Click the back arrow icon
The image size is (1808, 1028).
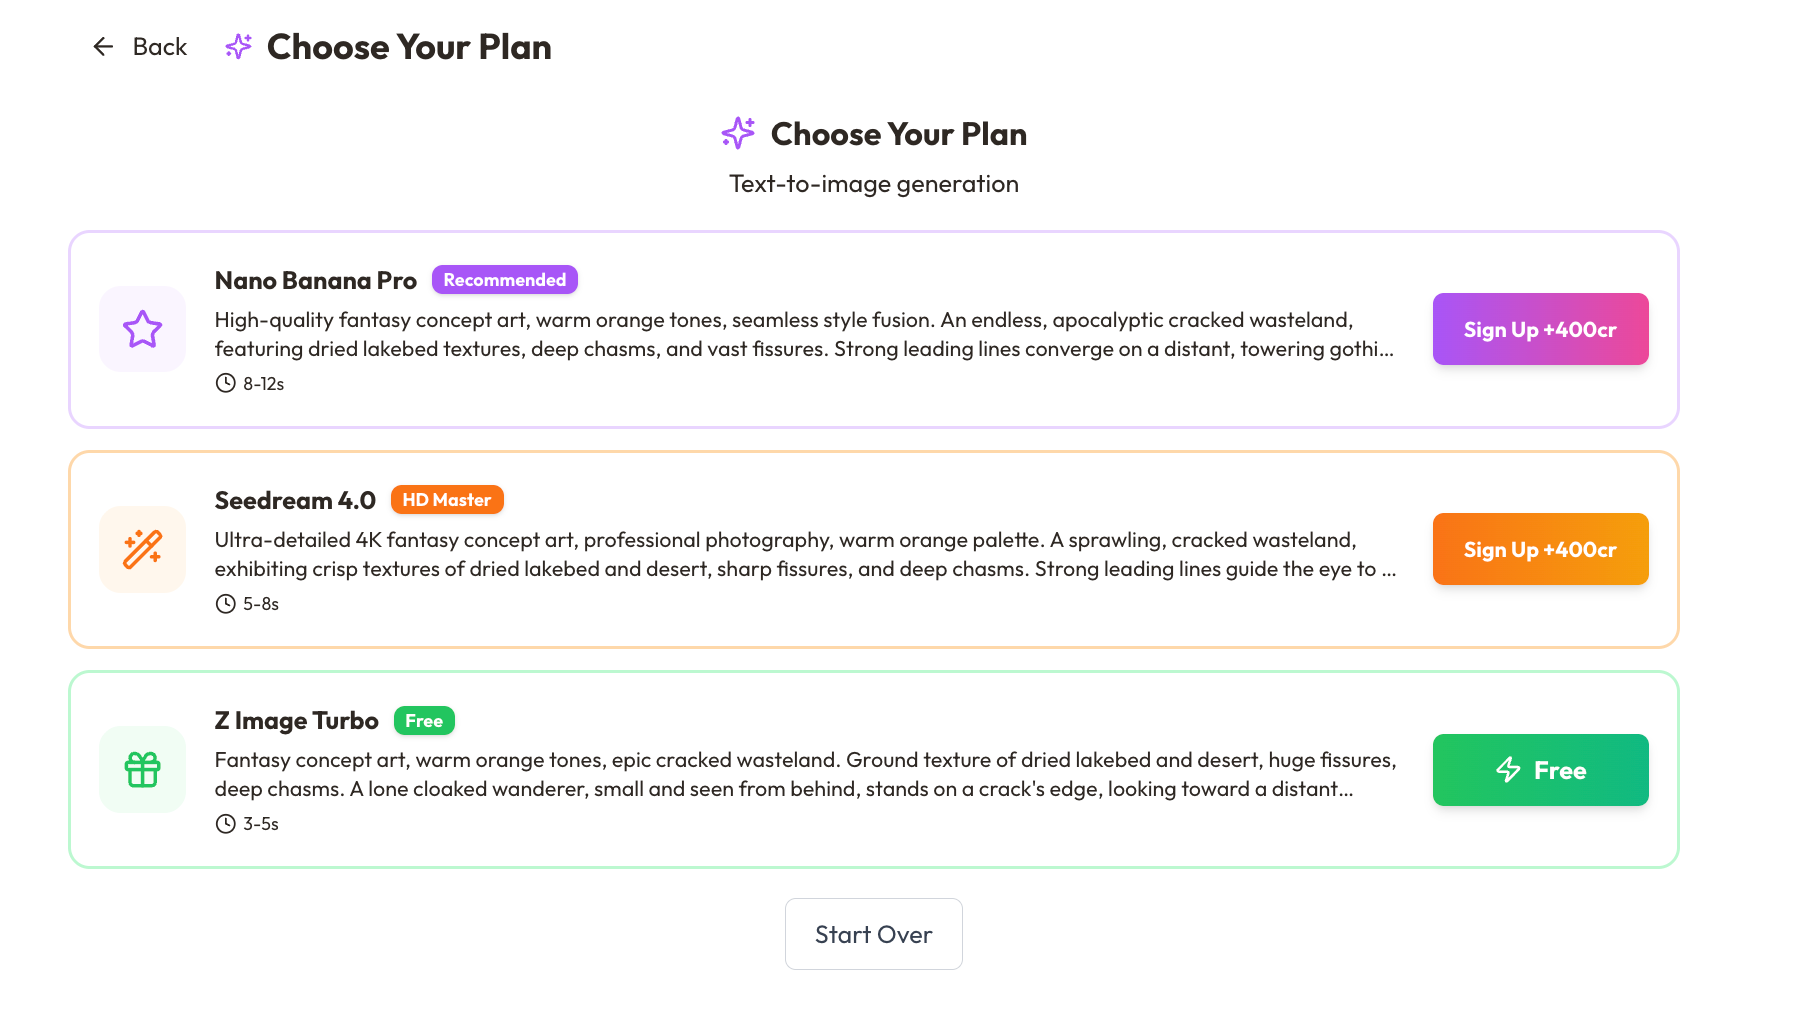coord(103,47)
